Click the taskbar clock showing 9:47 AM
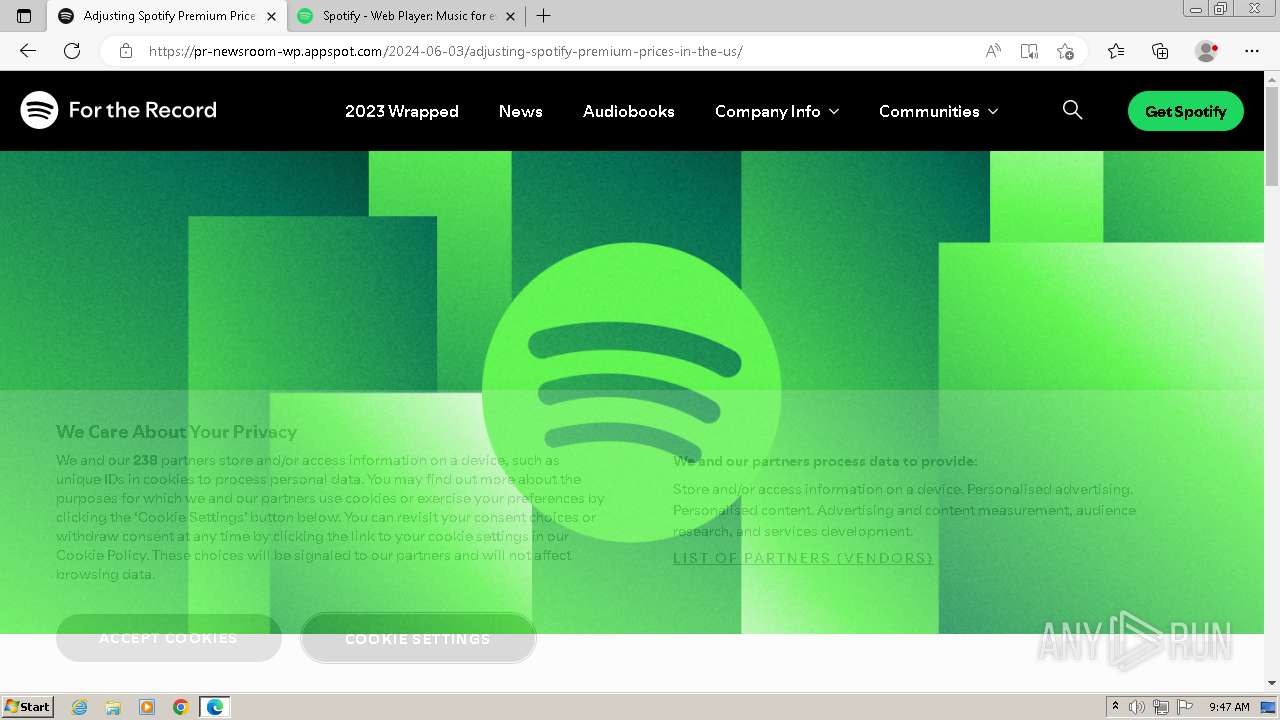Image resolution: width=1280 pixels, height=720 pixels. click(1229, 707)
